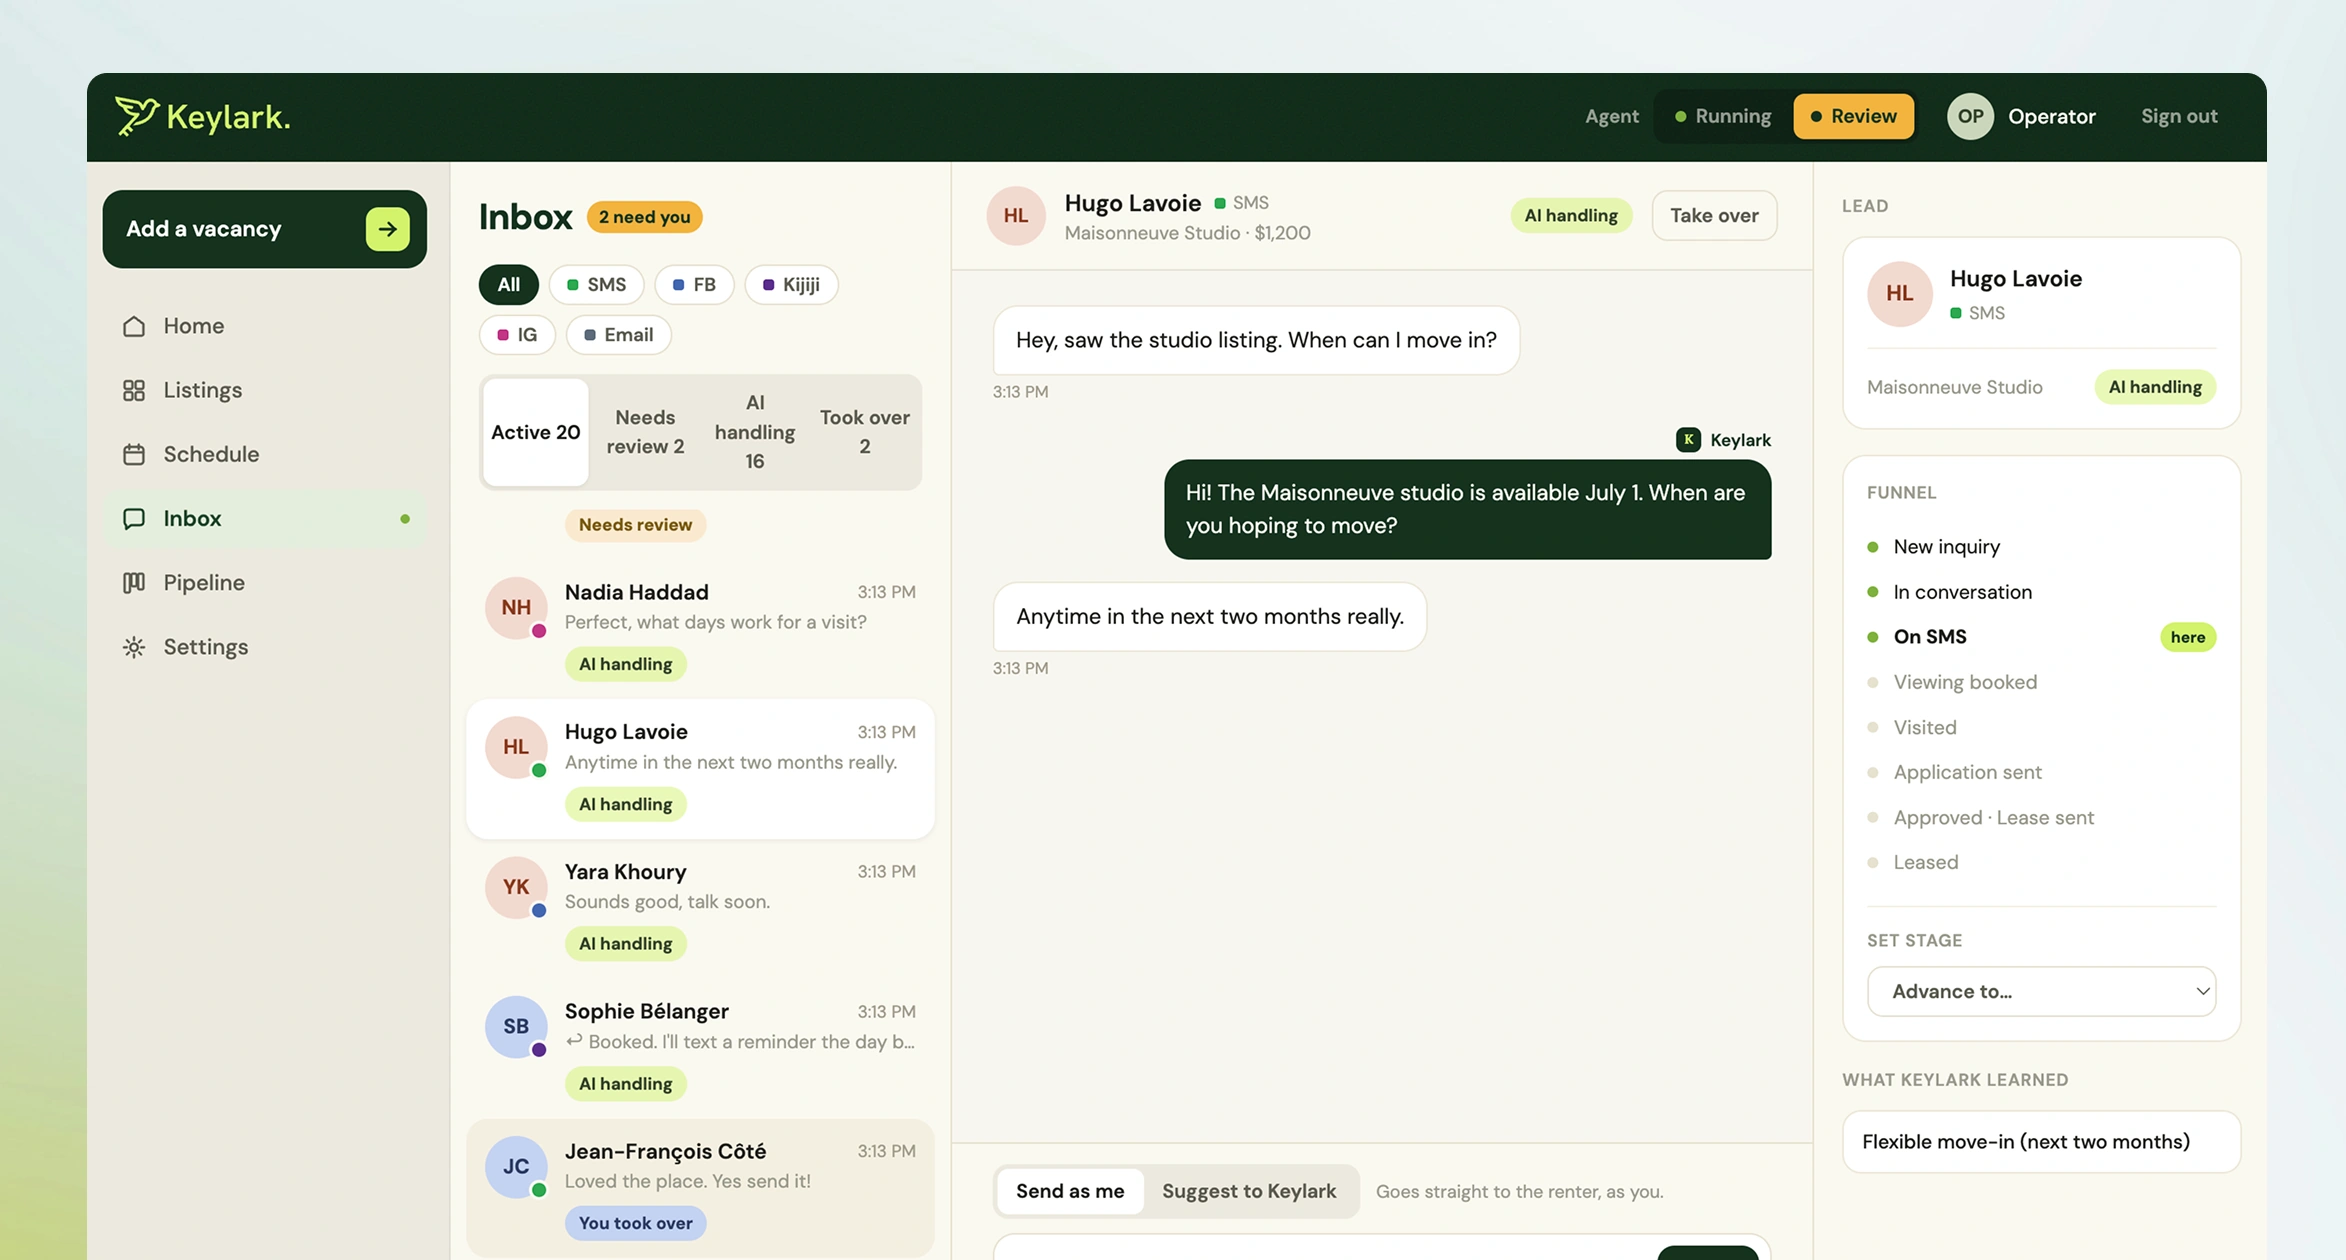
Task: Click message "Anytime in the next two months really."
Action: (1209, 617)
